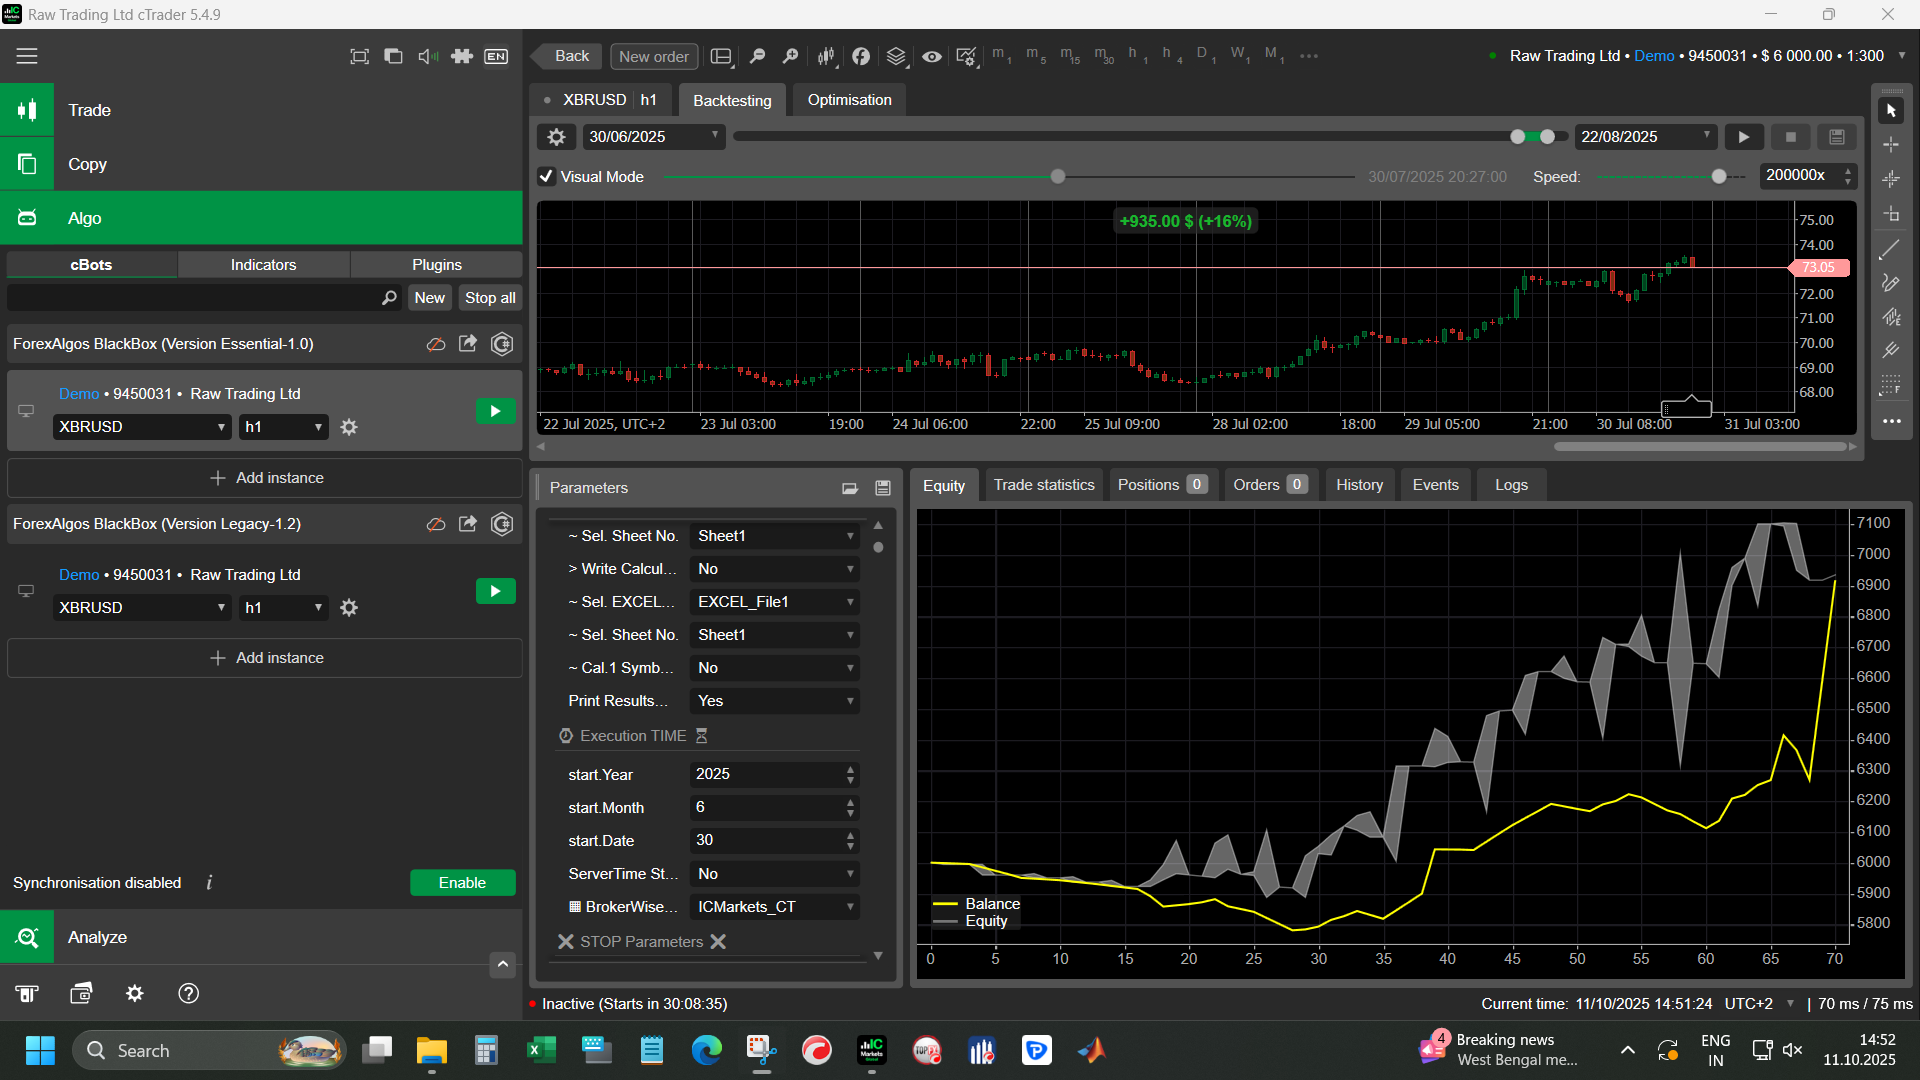Click the candlestick chart type icon
1920x1080 pixels.
tap(826, 56)
